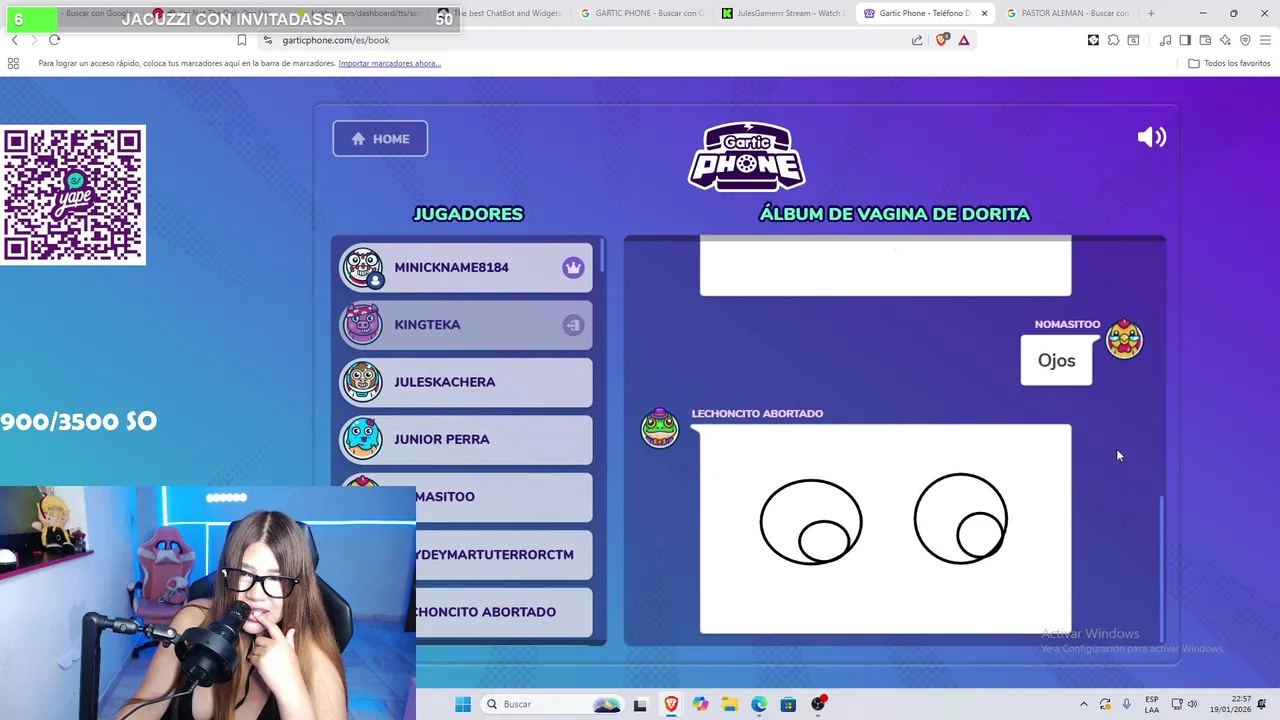1280x720 pixels.
Task: Select player JUNIOR PERRA in the list
Action: click(x=466, y=439)
